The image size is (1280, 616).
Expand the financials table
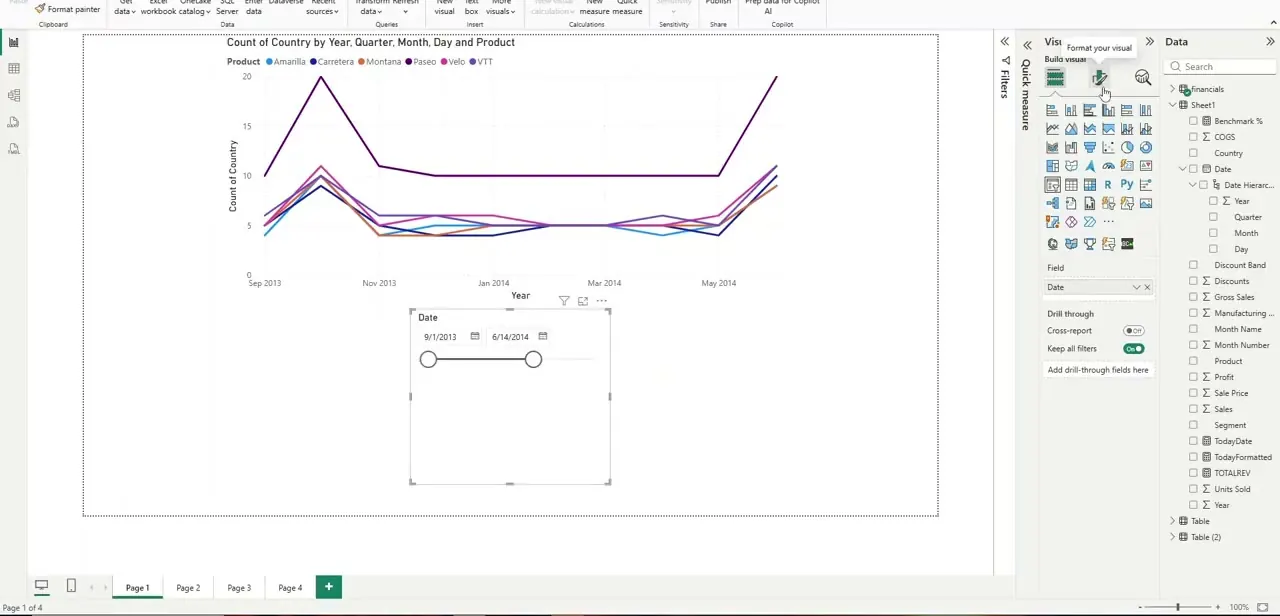tap(1173, 89)
